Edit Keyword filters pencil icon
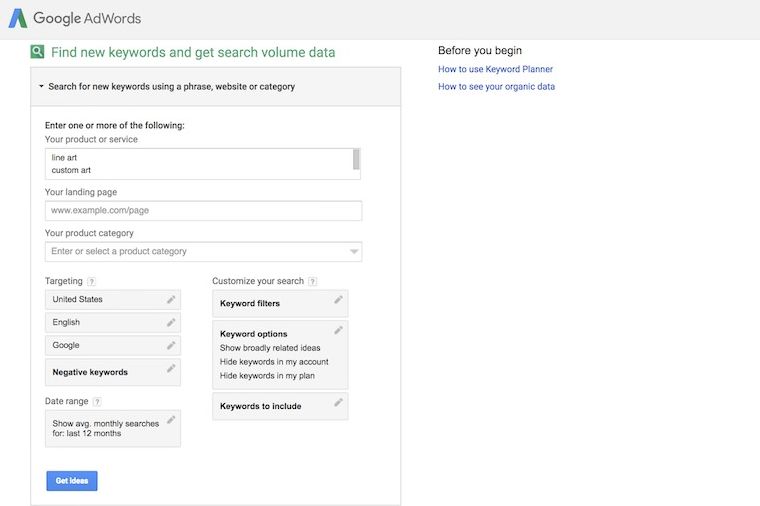This screenshot has width=760, height=506. tap(338, 300)
